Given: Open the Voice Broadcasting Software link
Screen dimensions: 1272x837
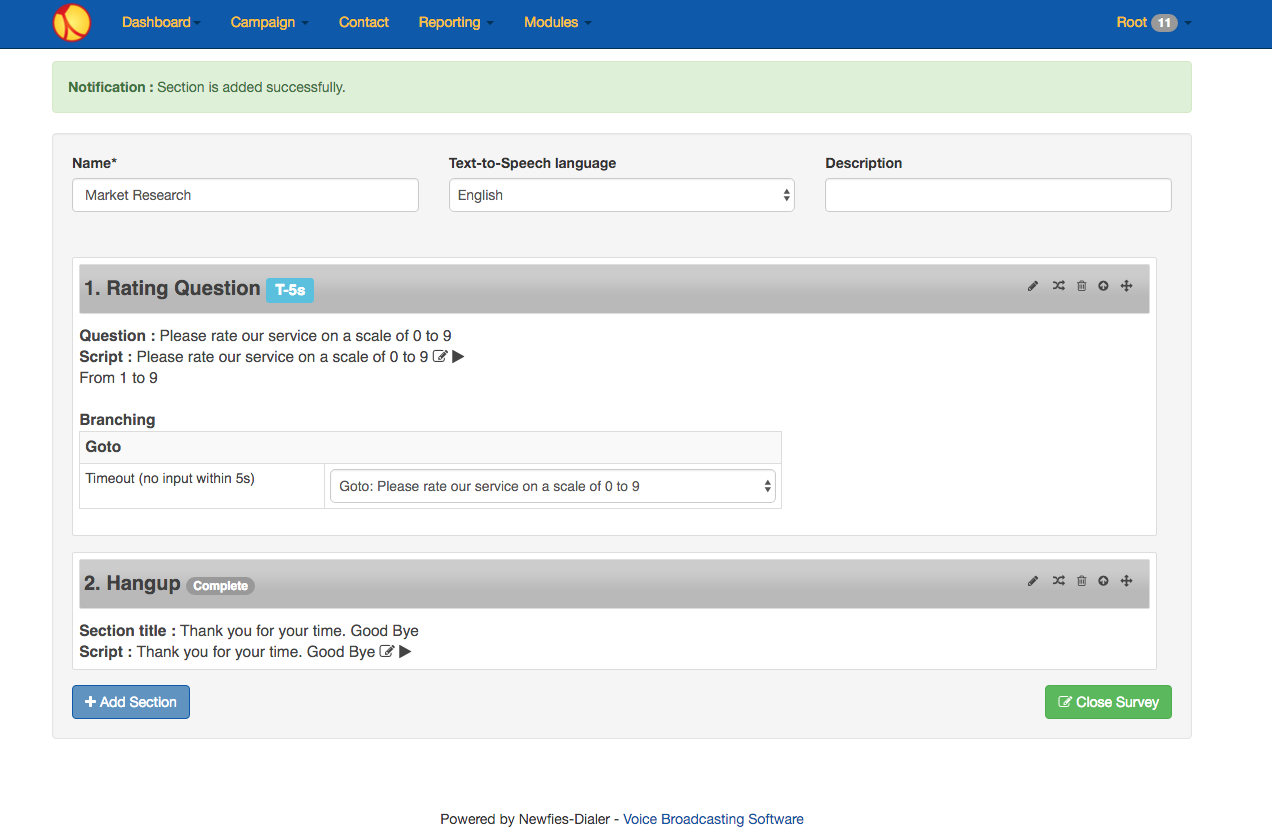Looking at the screenshot, I should [x=713, y=819].
